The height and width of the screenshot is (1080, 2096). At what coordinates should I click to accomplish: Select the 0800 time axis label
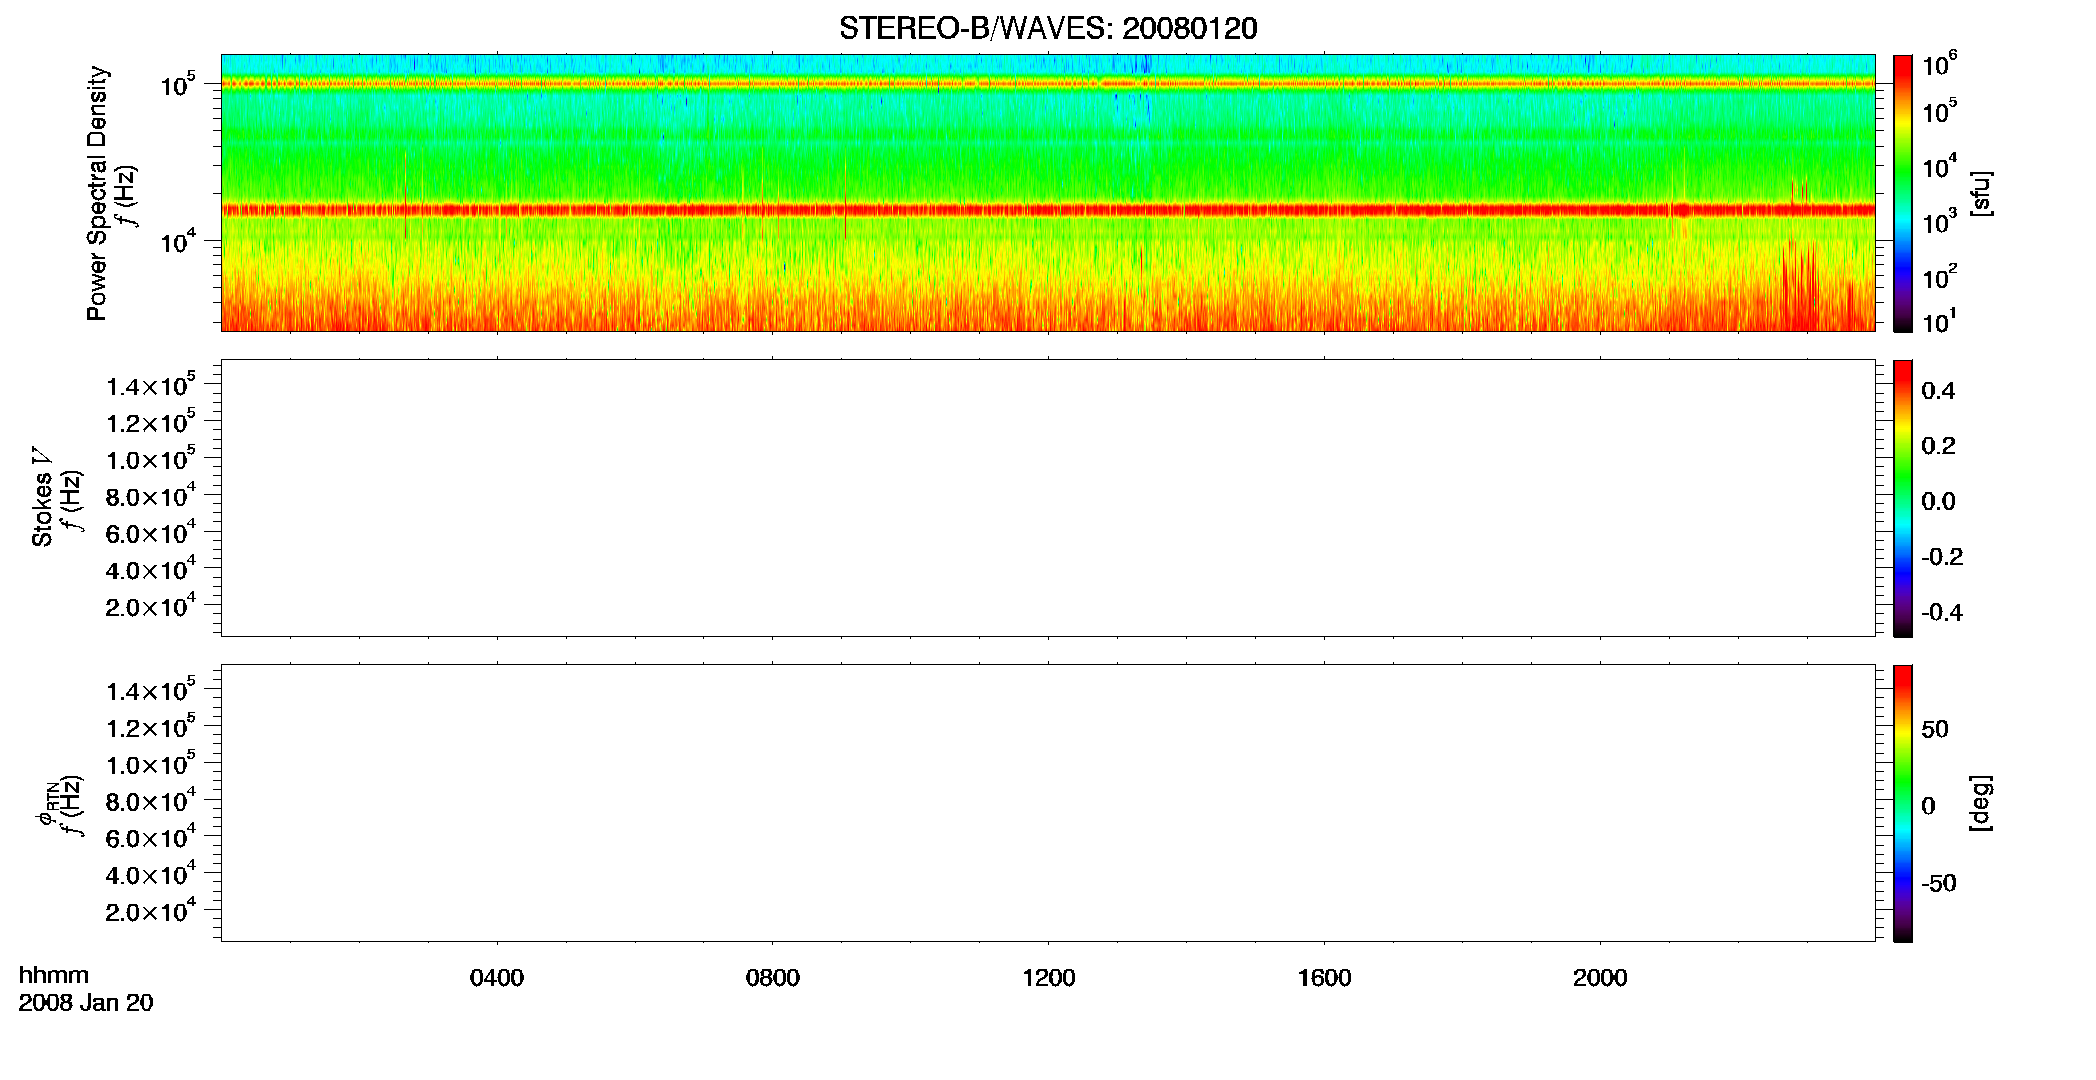773,978
